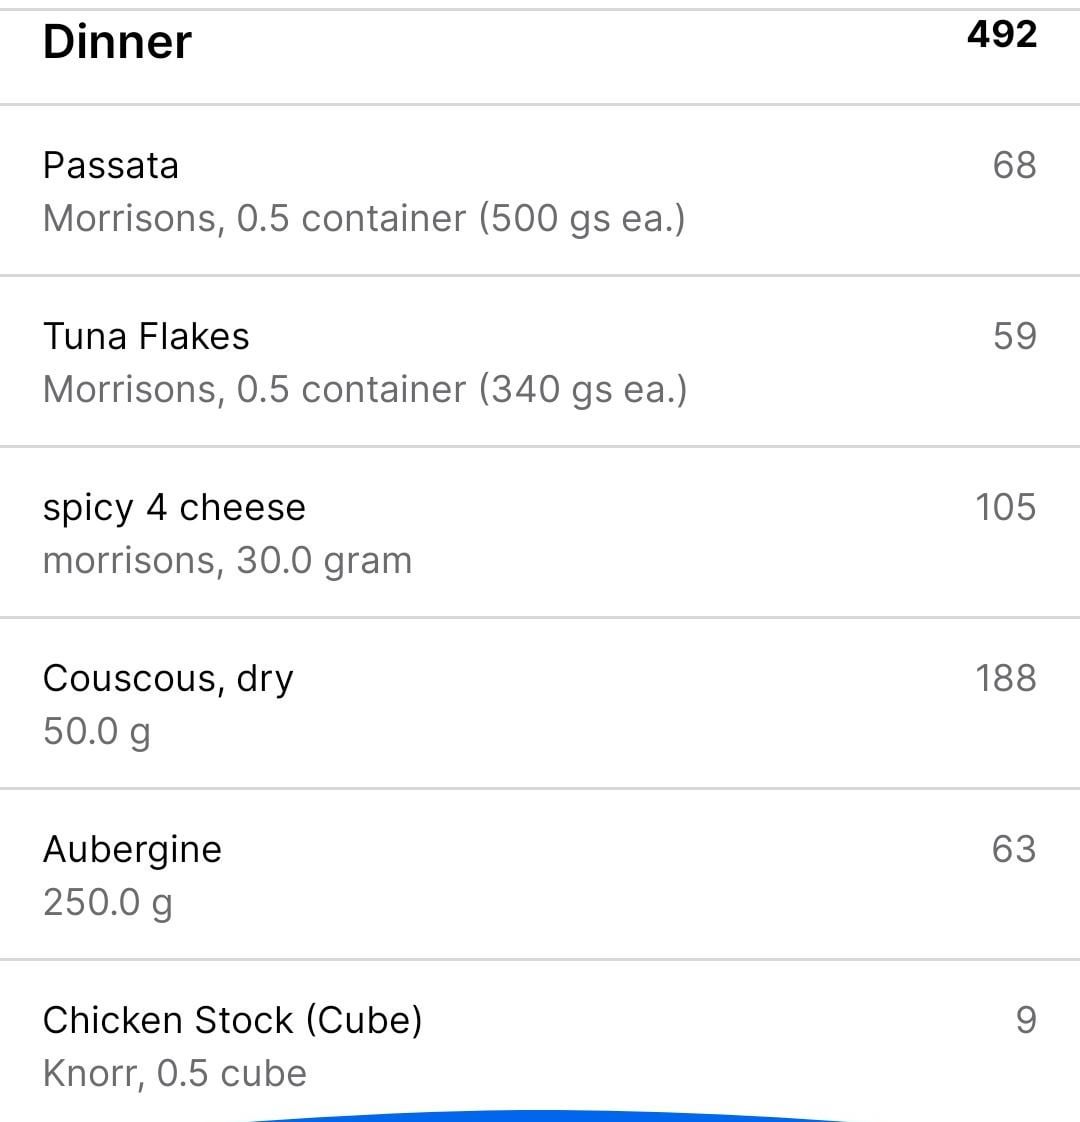Click the 59 calorie value for Tuna Flakes
Viewport: 1080px width, 1122px height.
[1014, 336]
